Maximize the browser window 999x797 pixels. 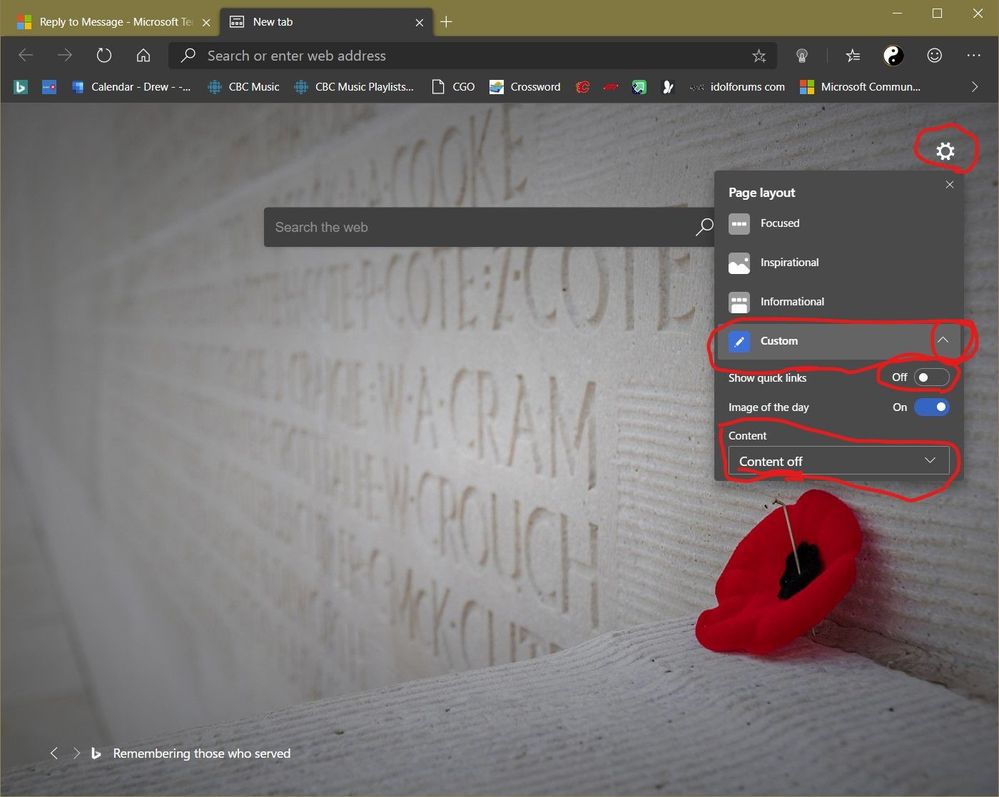pos(937,13)
